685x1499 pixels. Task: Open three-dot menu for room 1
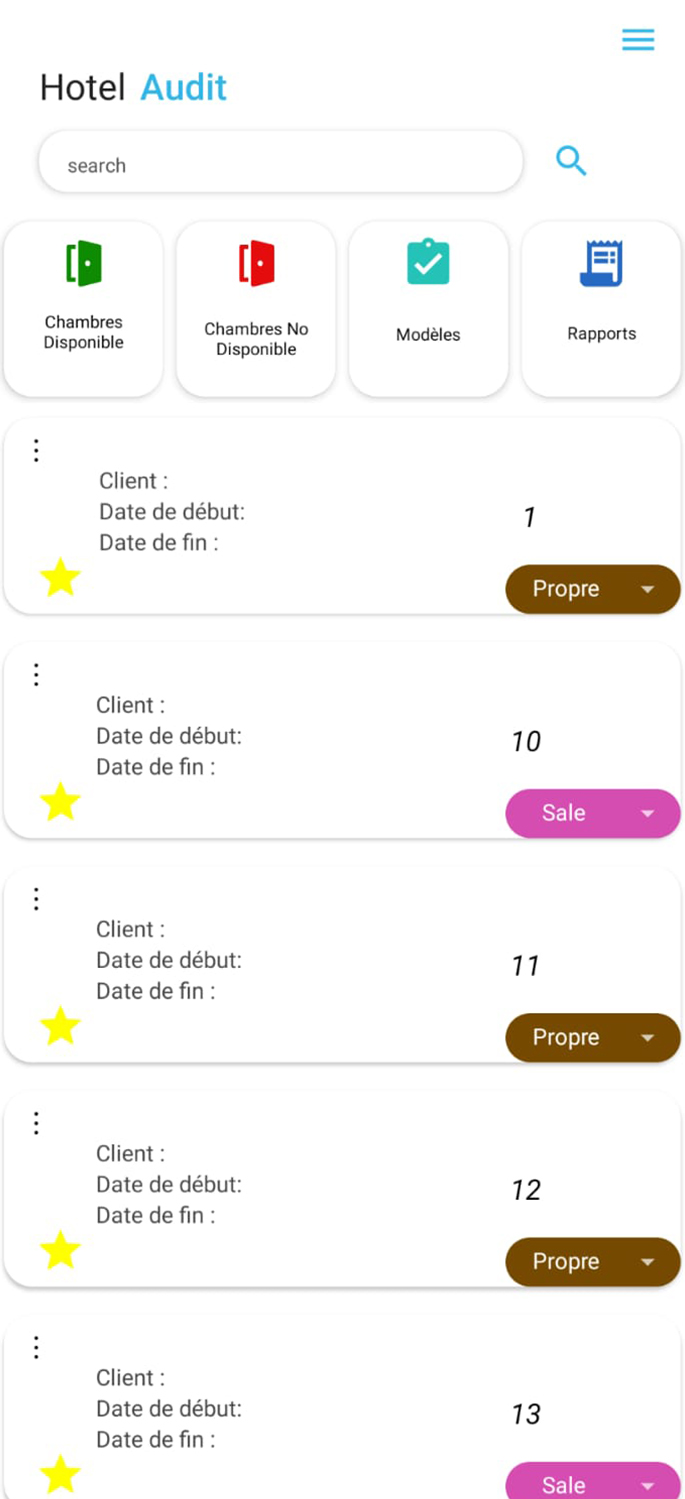(x=36, y=451)
